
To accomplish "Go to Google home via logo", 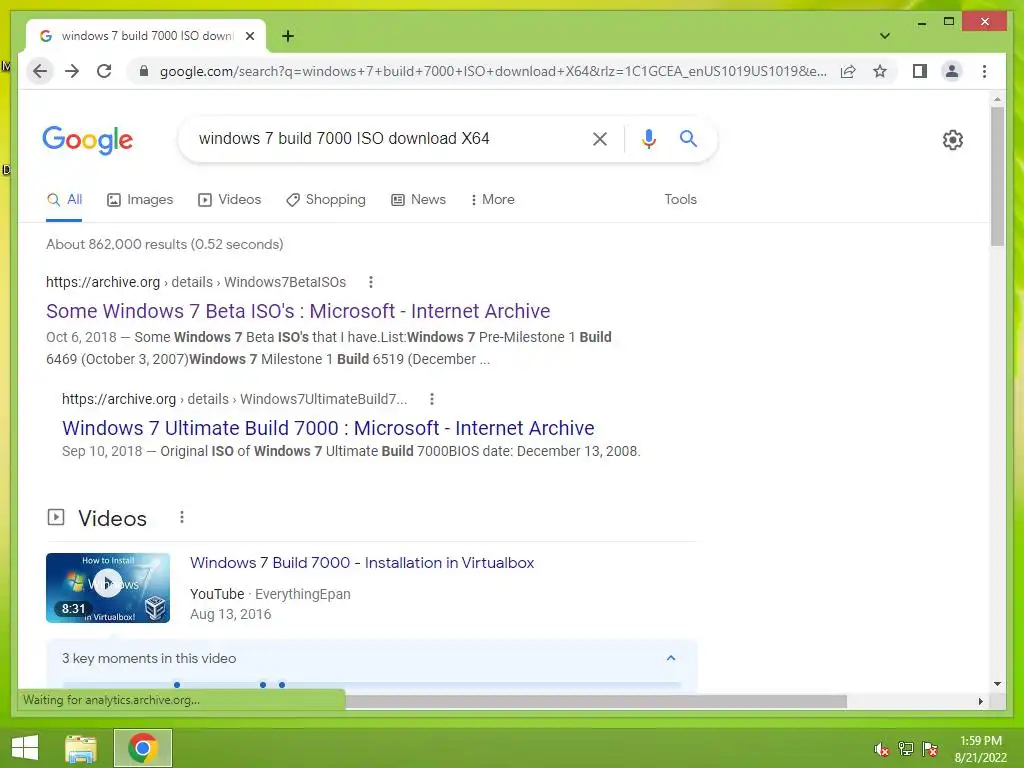I will tap(88, 140).
